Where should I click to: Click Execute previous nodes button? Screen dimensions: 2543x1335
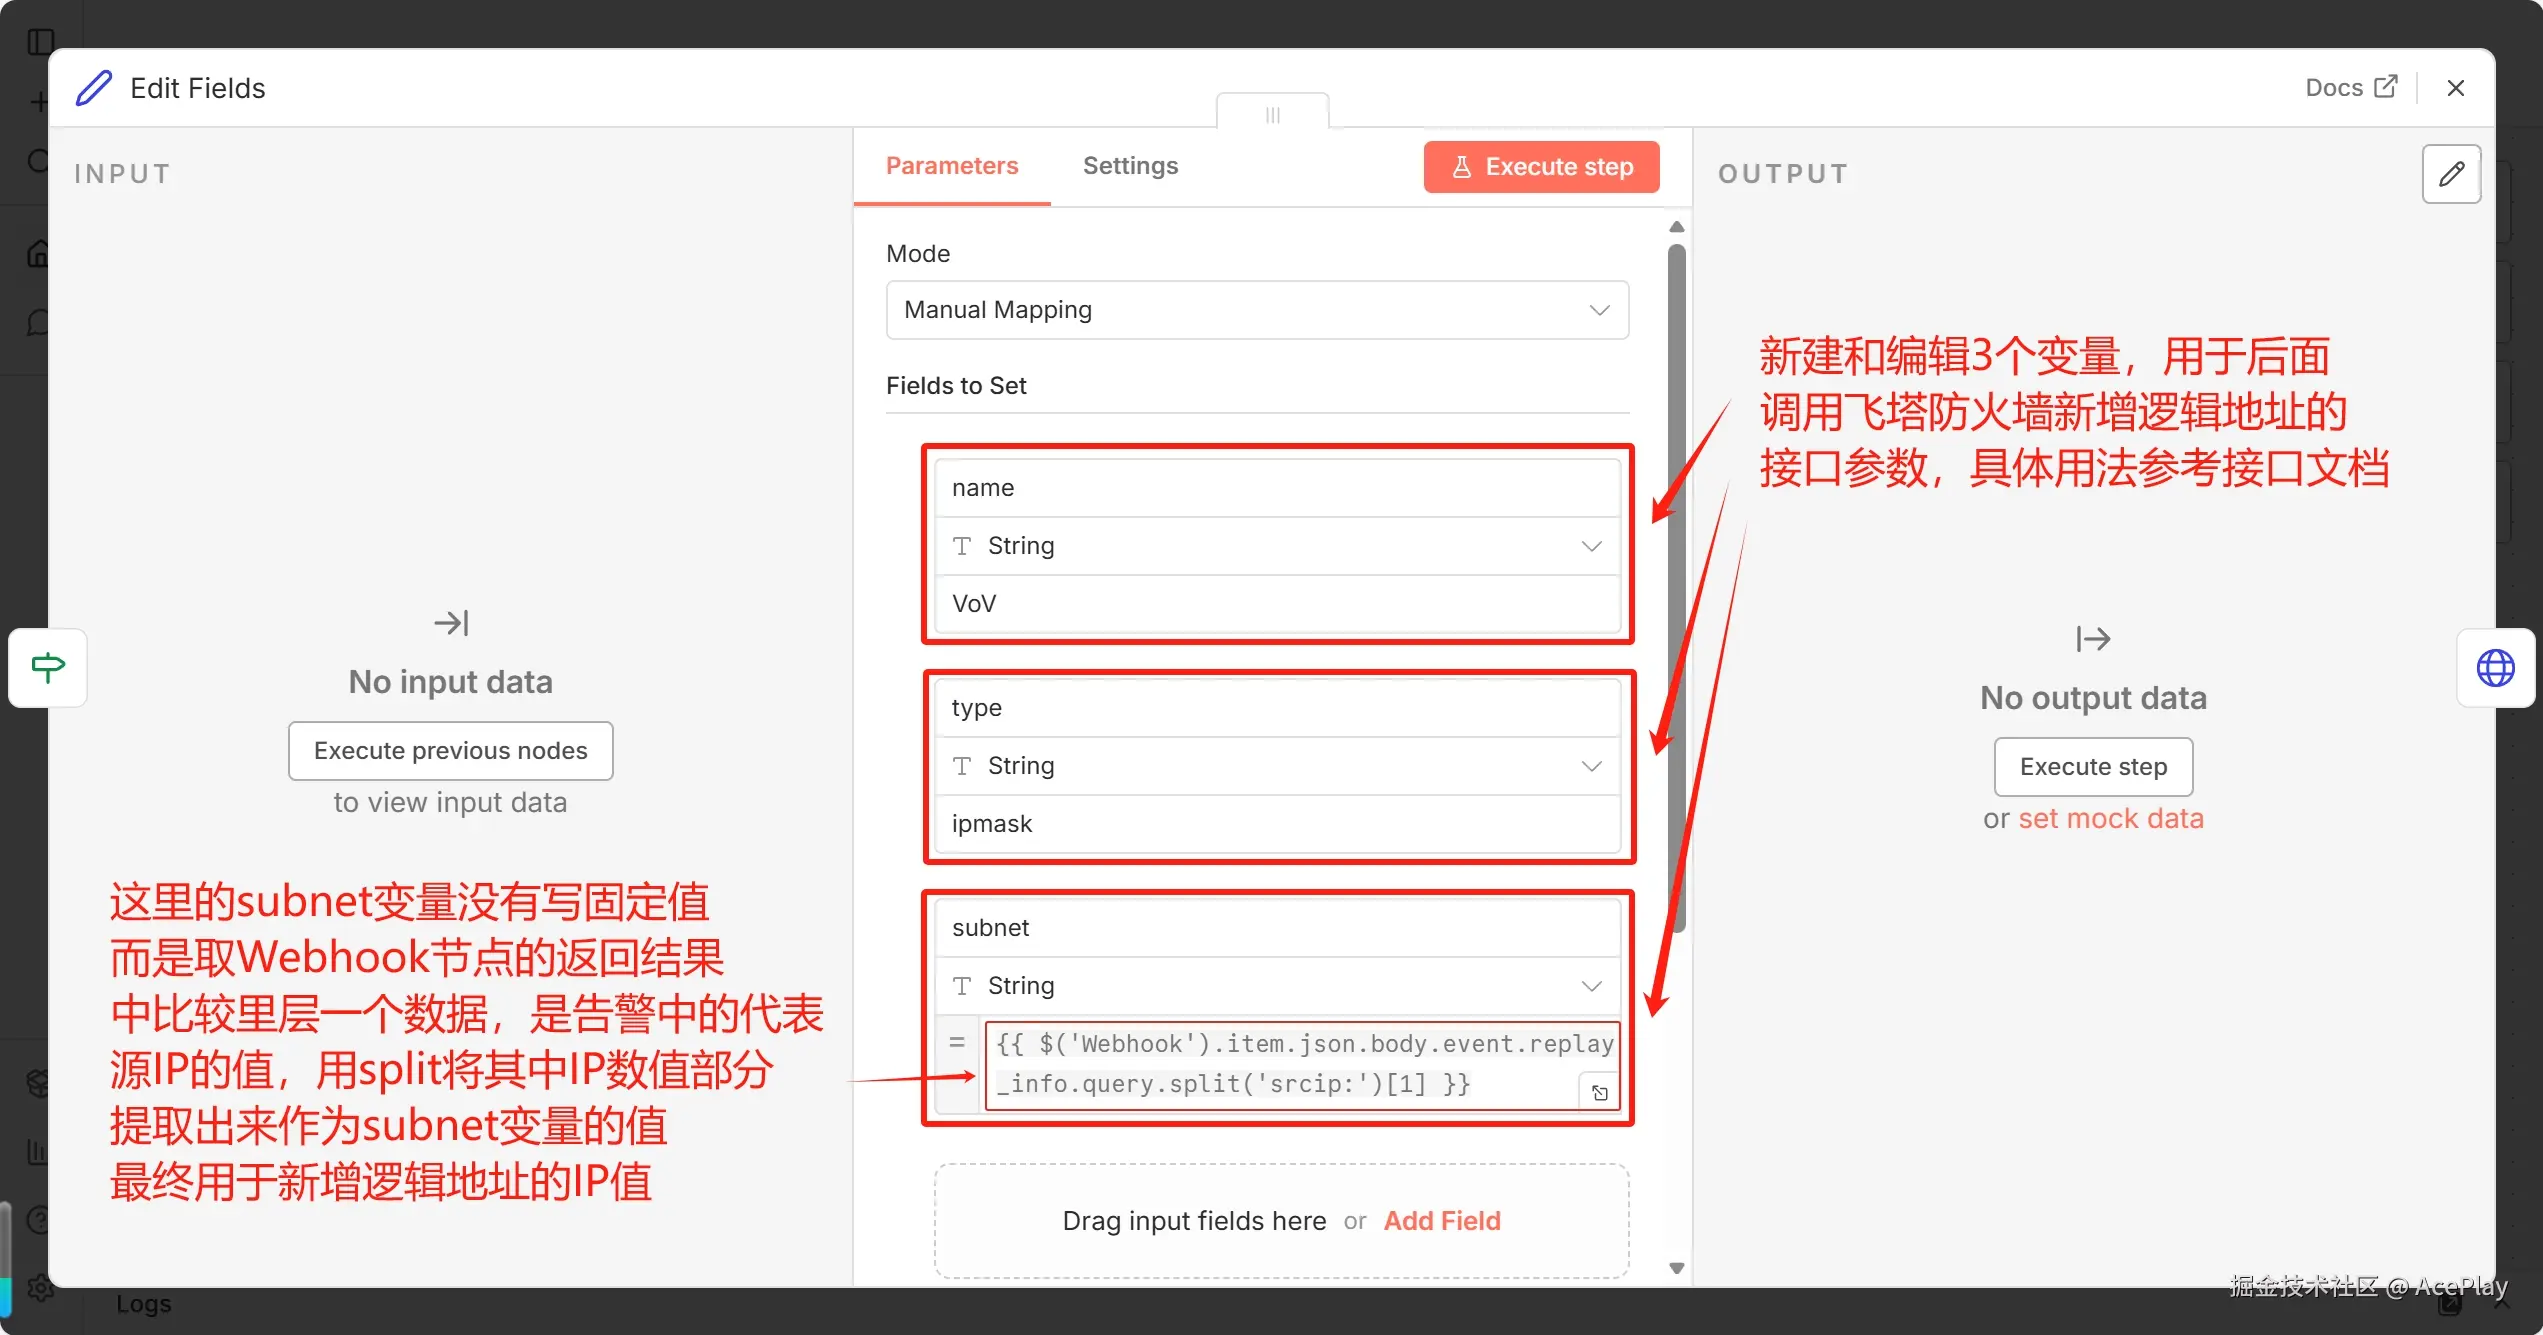450,750
